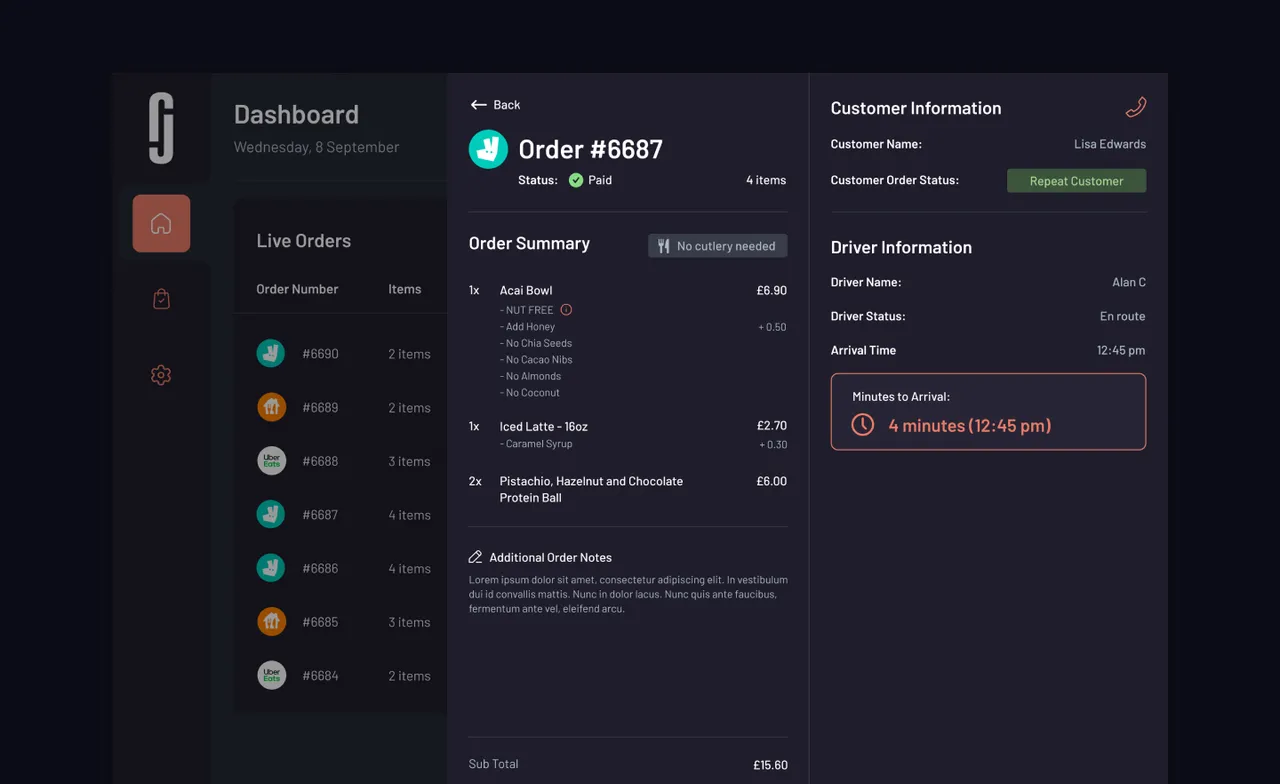Select order number #6685 in Live Orders
The image size is (1280, 784).
(320, 622)
